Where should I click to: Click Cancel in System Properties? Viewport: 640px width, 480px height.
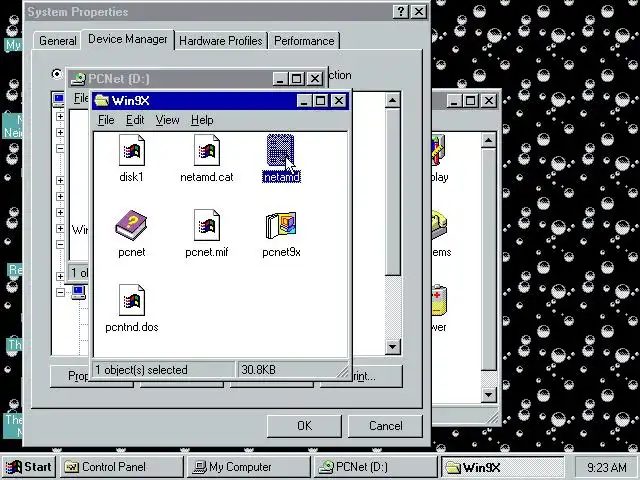(385, 426)
